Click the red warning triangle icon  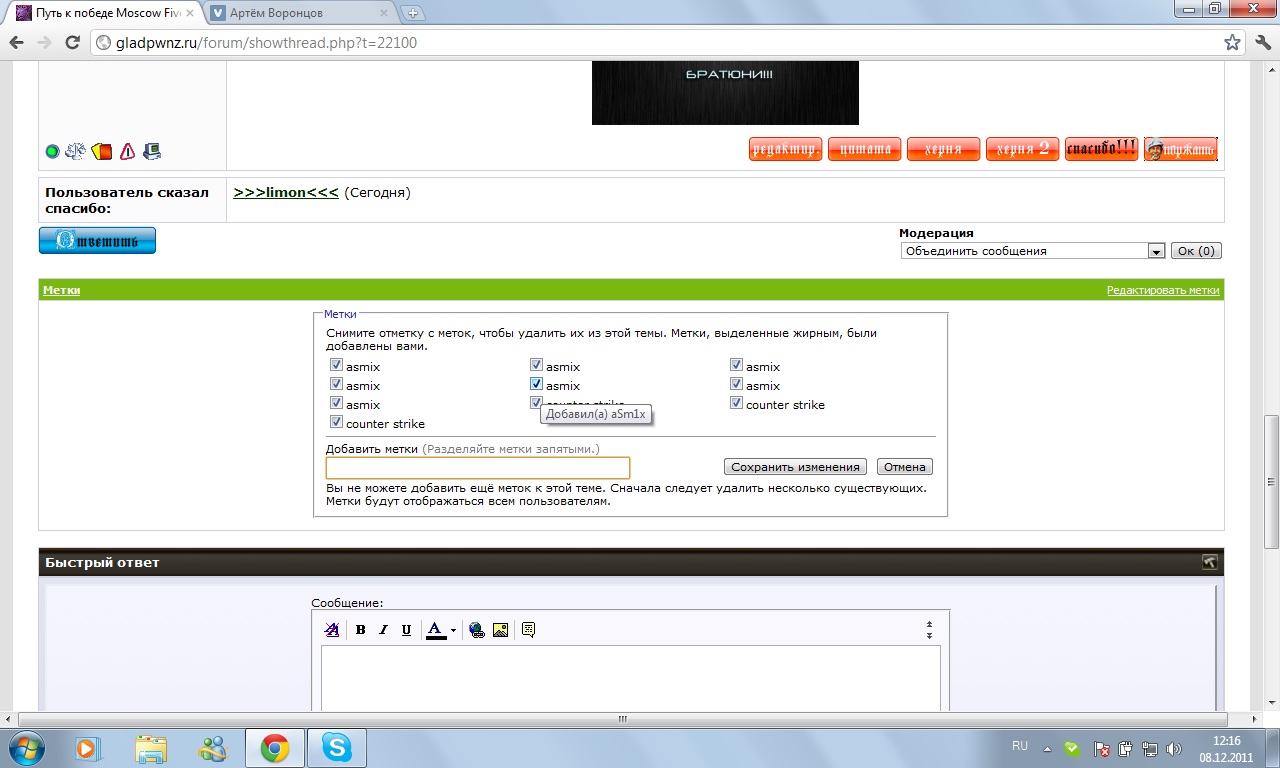click(x=127, y=152)
